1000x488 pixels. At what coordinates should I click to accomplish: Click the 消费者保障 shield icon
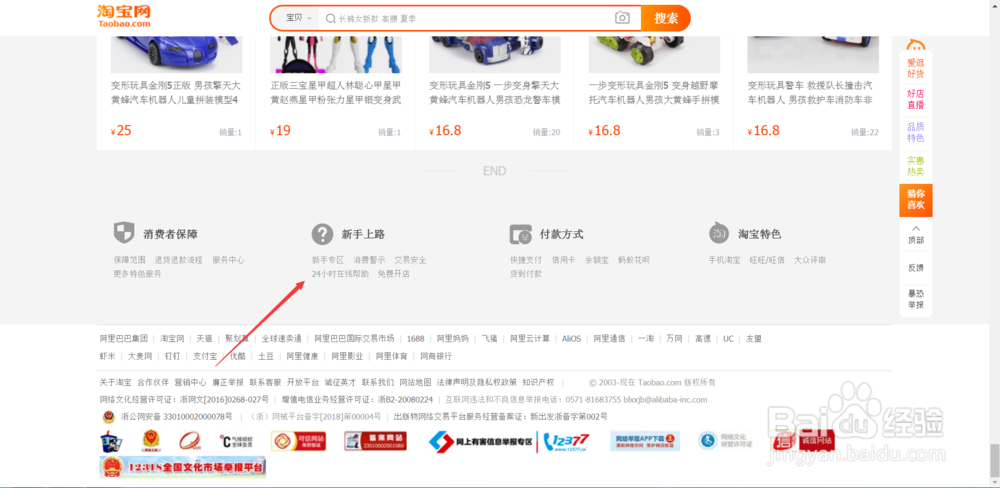(x=124, y=233)
